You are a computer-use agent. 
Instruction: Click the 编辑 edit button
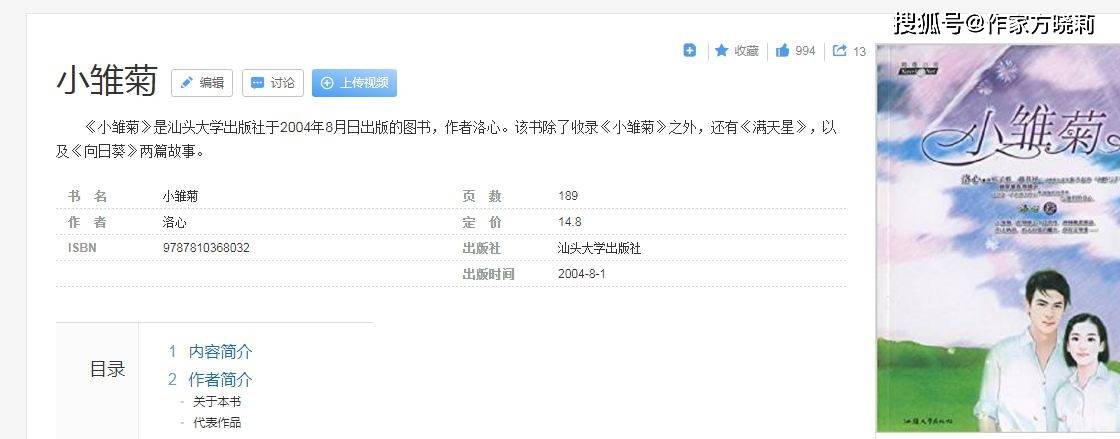click(202, 83)
